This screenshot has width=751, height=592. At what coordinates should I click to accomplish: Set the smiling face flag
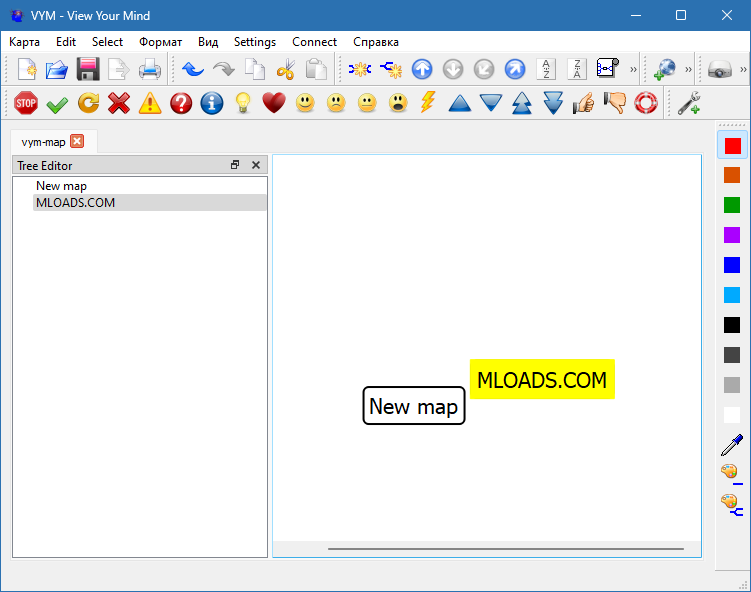[x=305, y=103]
